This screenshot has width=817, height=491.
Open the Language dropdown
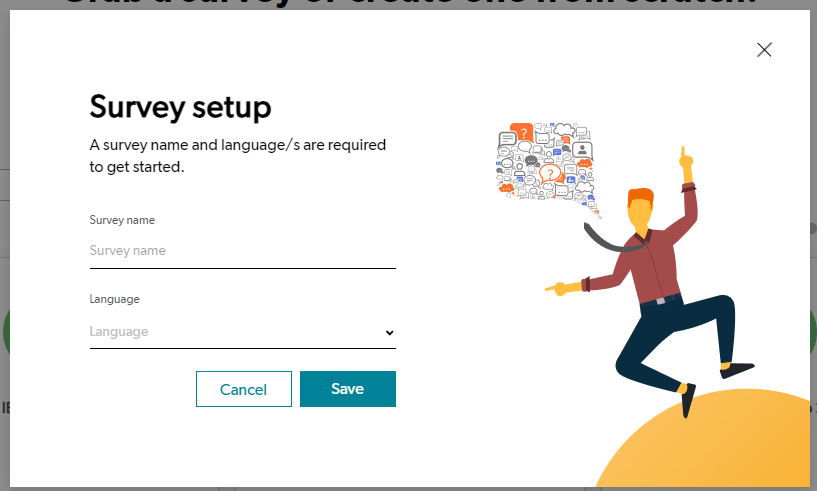click(242, 332)
